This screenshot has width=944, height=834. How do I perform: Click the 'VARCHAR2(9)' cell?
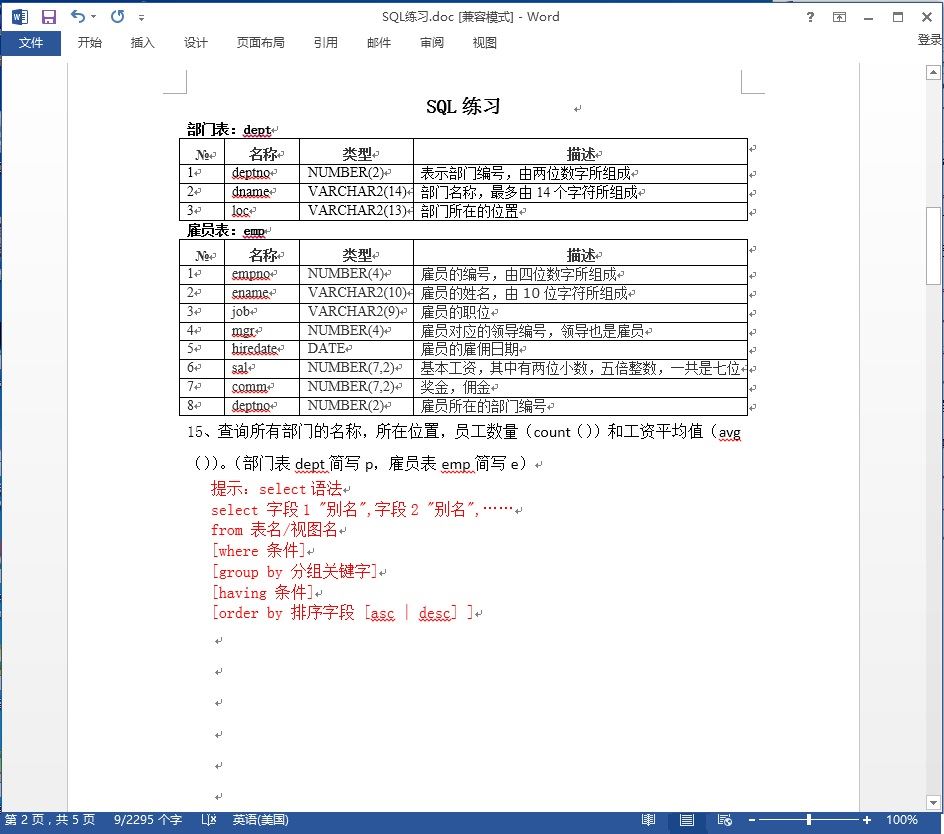point(354,312)
